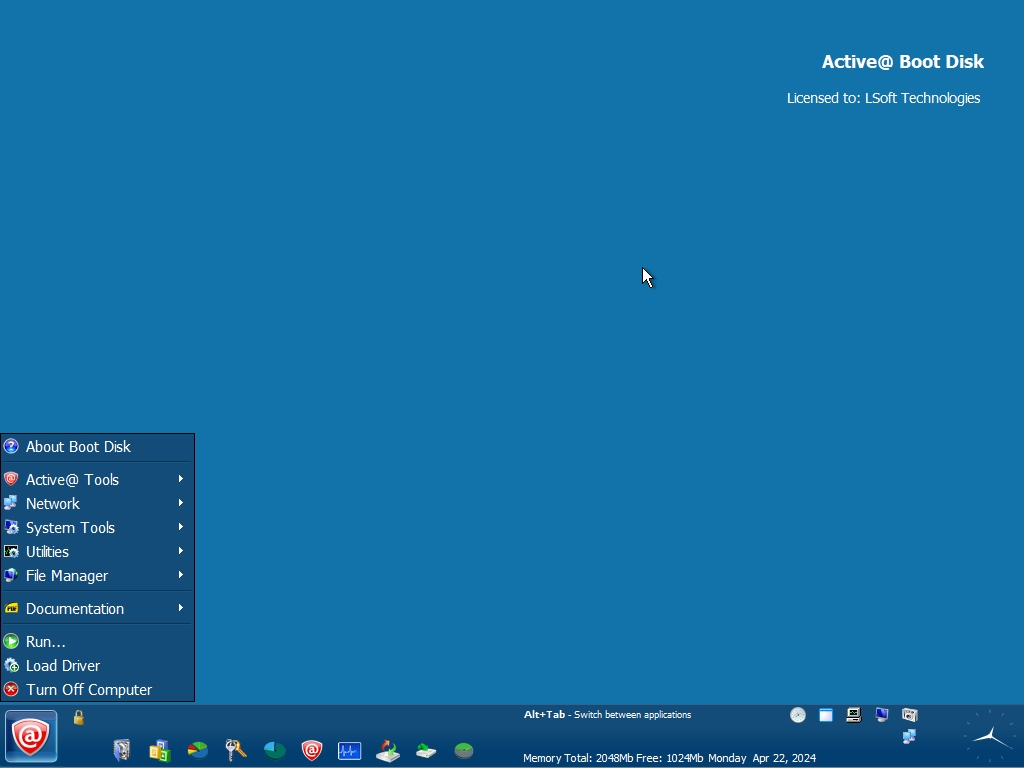Click the multicolor pie chart icon
This screenshot has height=768, width=1024.
198,750
